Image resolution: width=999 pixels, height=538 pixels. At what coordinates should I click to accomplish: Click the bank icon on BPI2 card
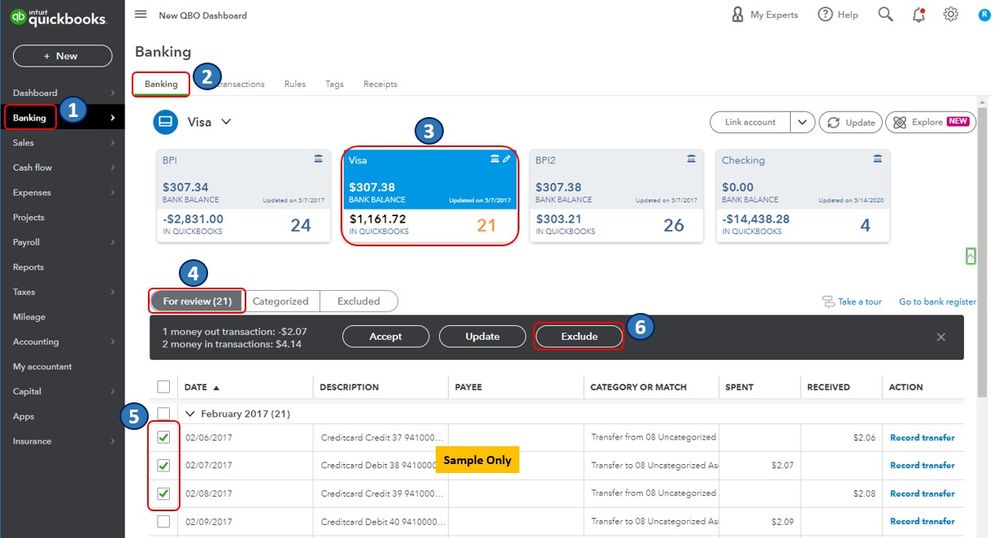point(691,159)
